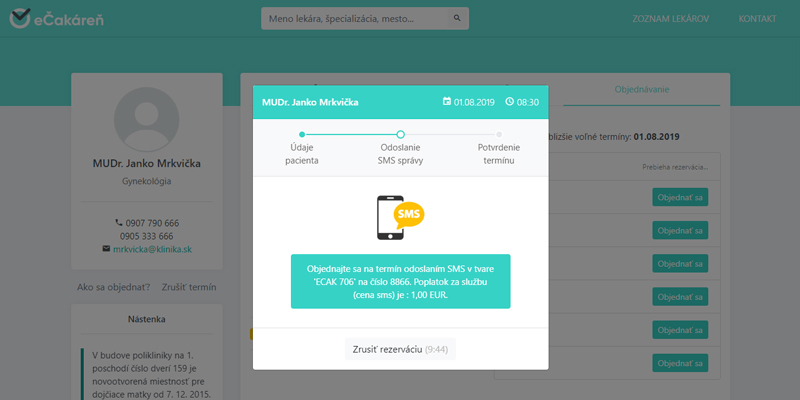The width and height of the screenshot is (800, 400).
Task: Open the ZOZNAM LEKÁROV menu item
Action: pos(669,19)
